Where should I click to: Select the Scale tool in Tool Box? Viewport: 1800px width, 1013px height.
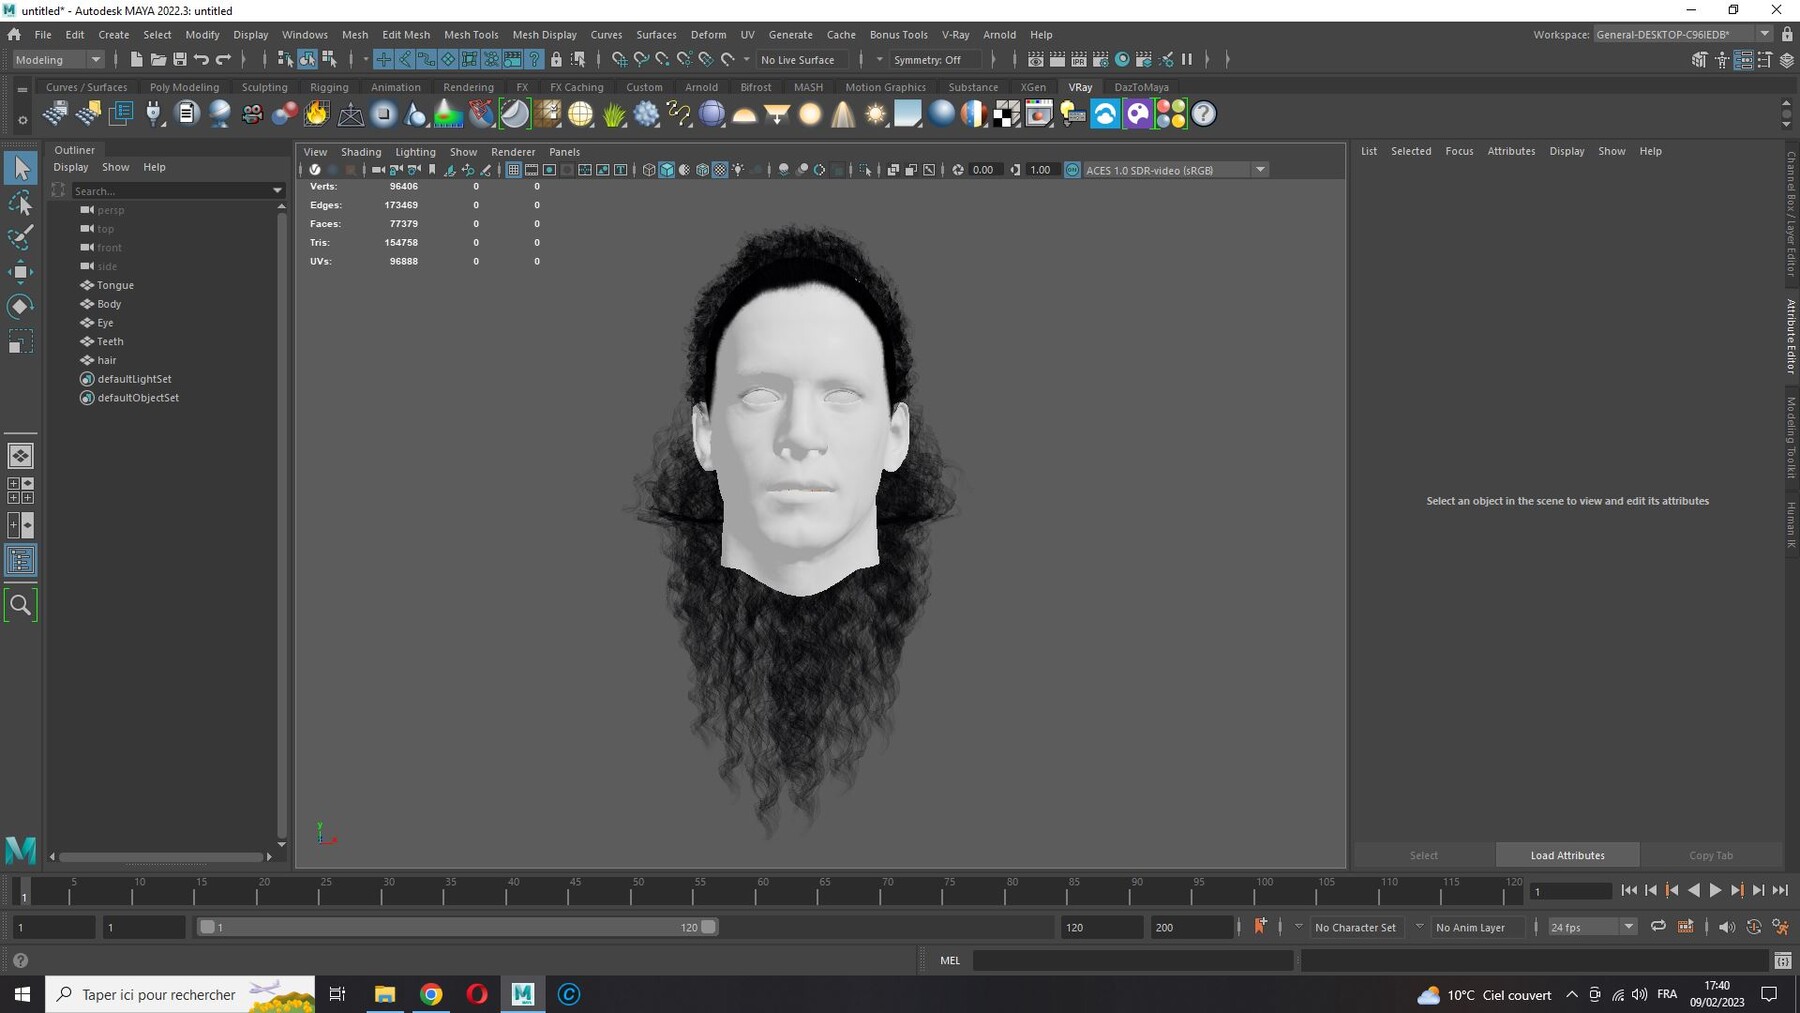click(x=20, y=342)
